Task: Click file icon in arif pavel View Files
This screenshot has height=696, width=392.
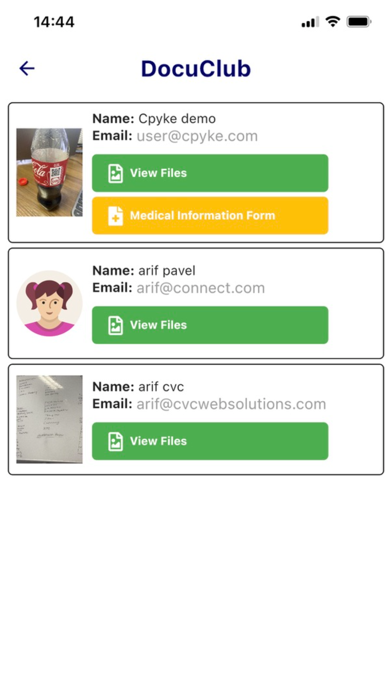Action: click(x=115, y=325)
